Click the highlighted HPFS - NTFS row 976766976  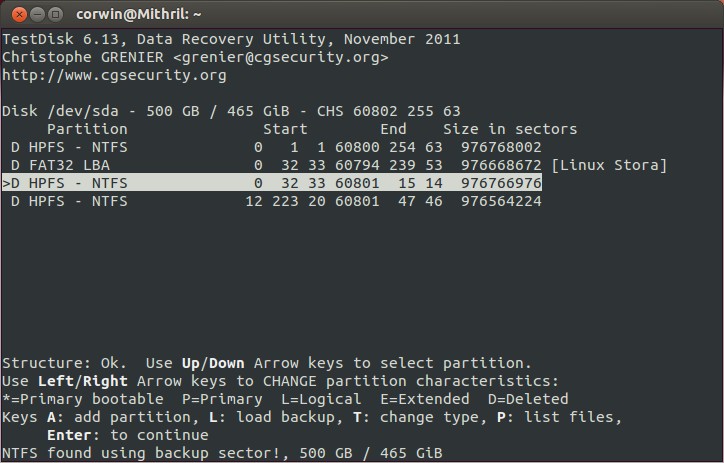pos(272,183)
